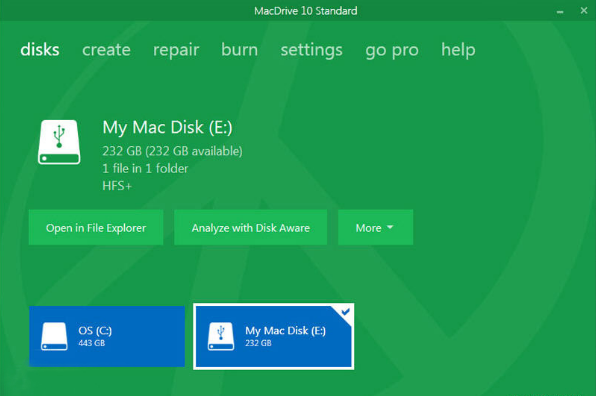Click USB drive icon on My Mac Disk tile
This screenshot has height=396, width=596.
pyautogui.click(x=221, y=336)
